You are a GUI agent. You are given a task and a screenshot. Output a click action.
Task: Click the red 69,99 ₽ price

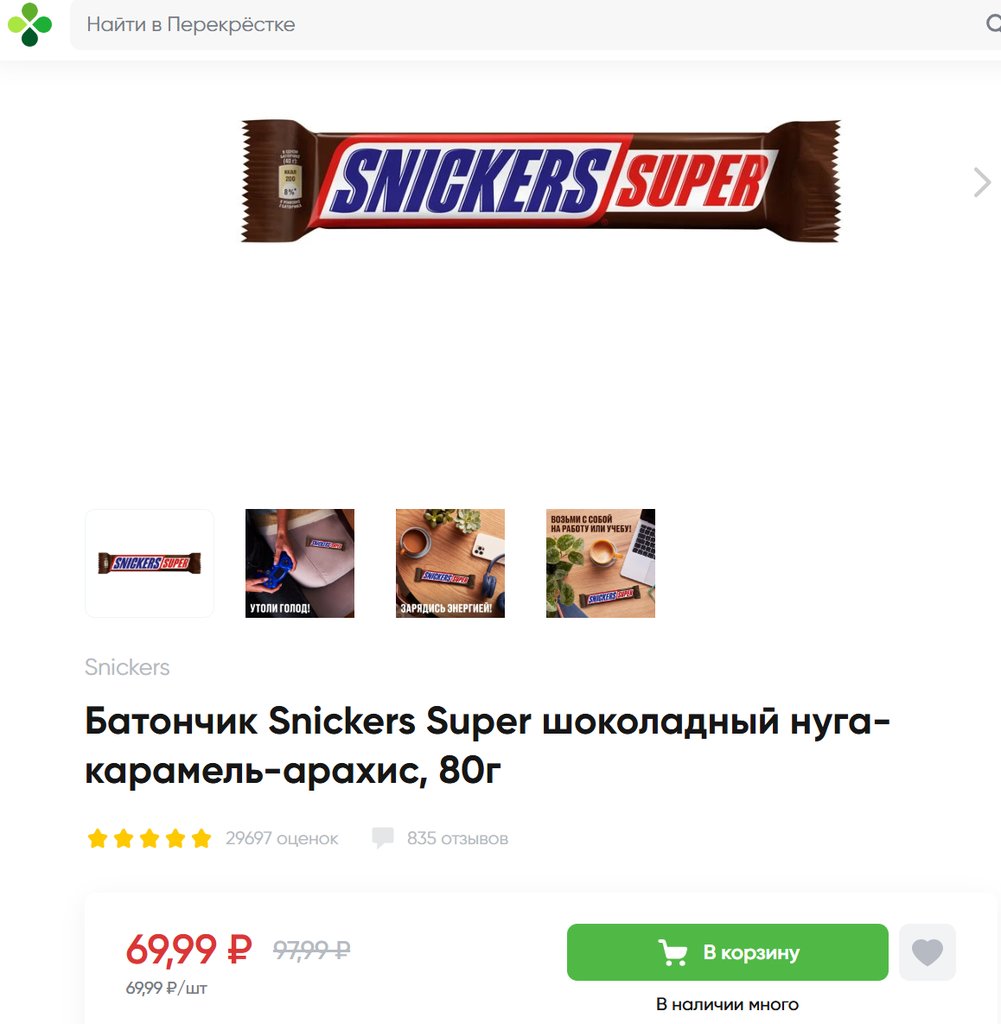pos(189,949)
